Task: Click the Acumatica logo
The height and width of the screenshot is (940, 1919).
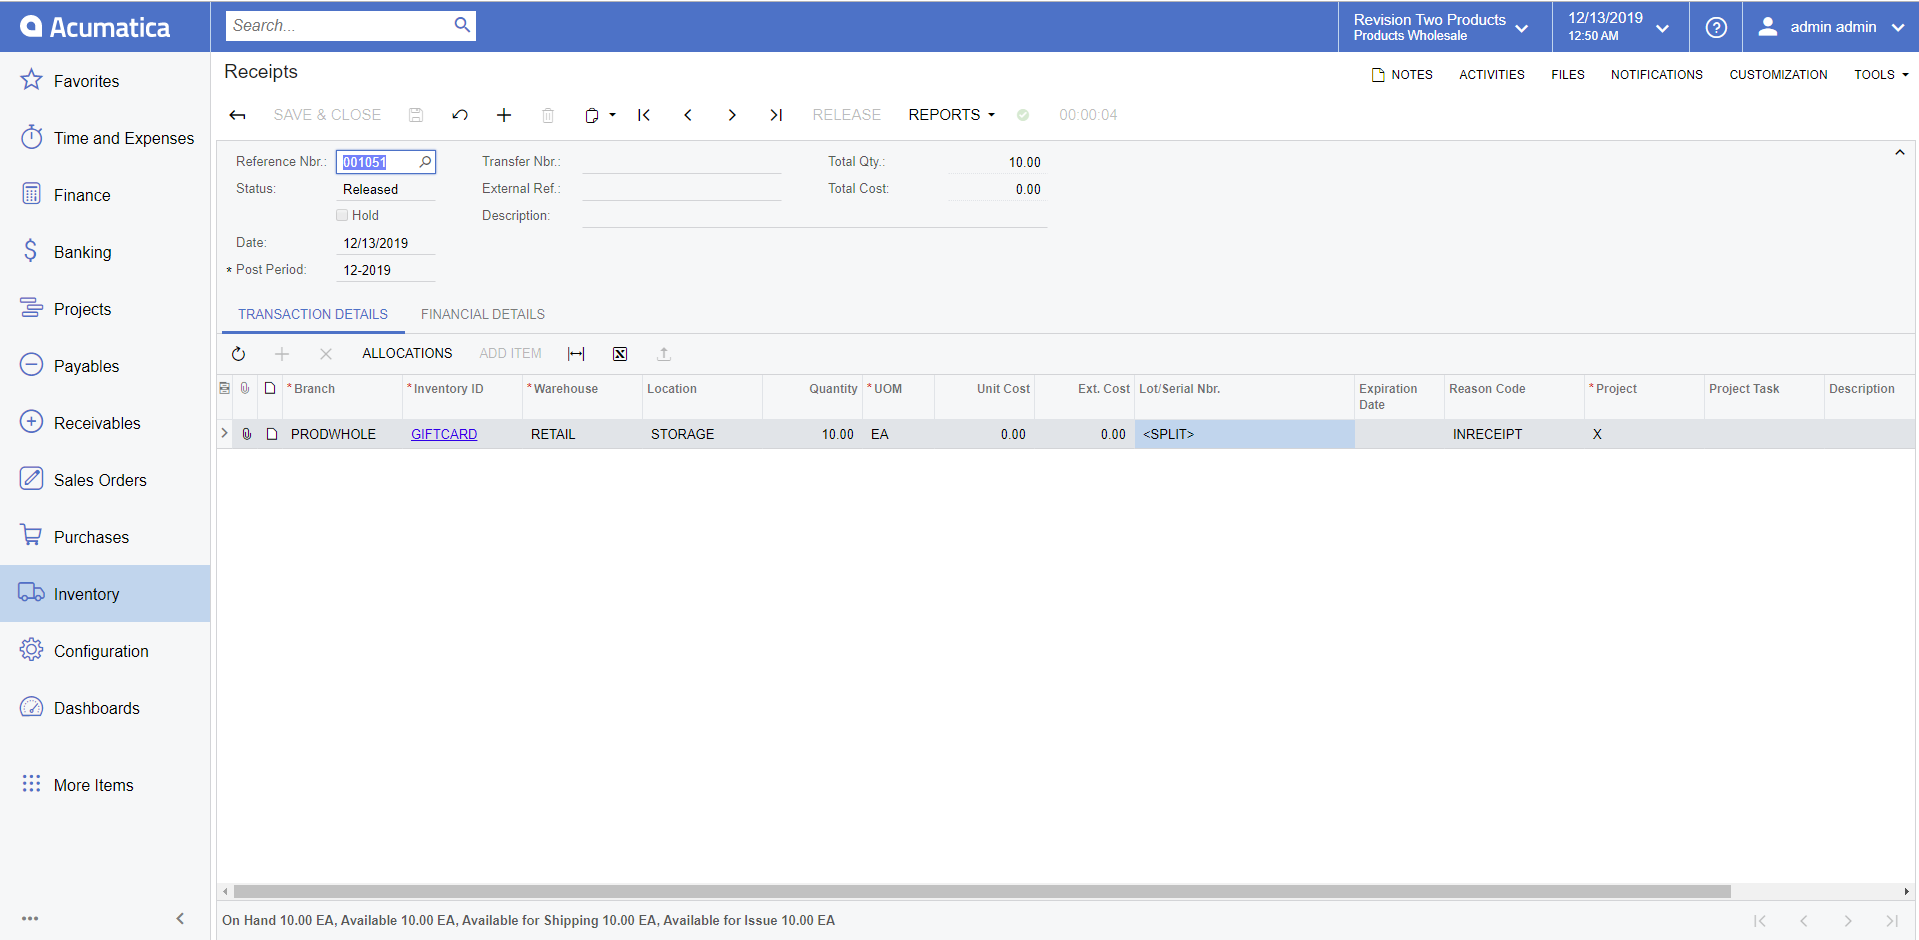Action: pyautogui.click(x=95, y=27)
